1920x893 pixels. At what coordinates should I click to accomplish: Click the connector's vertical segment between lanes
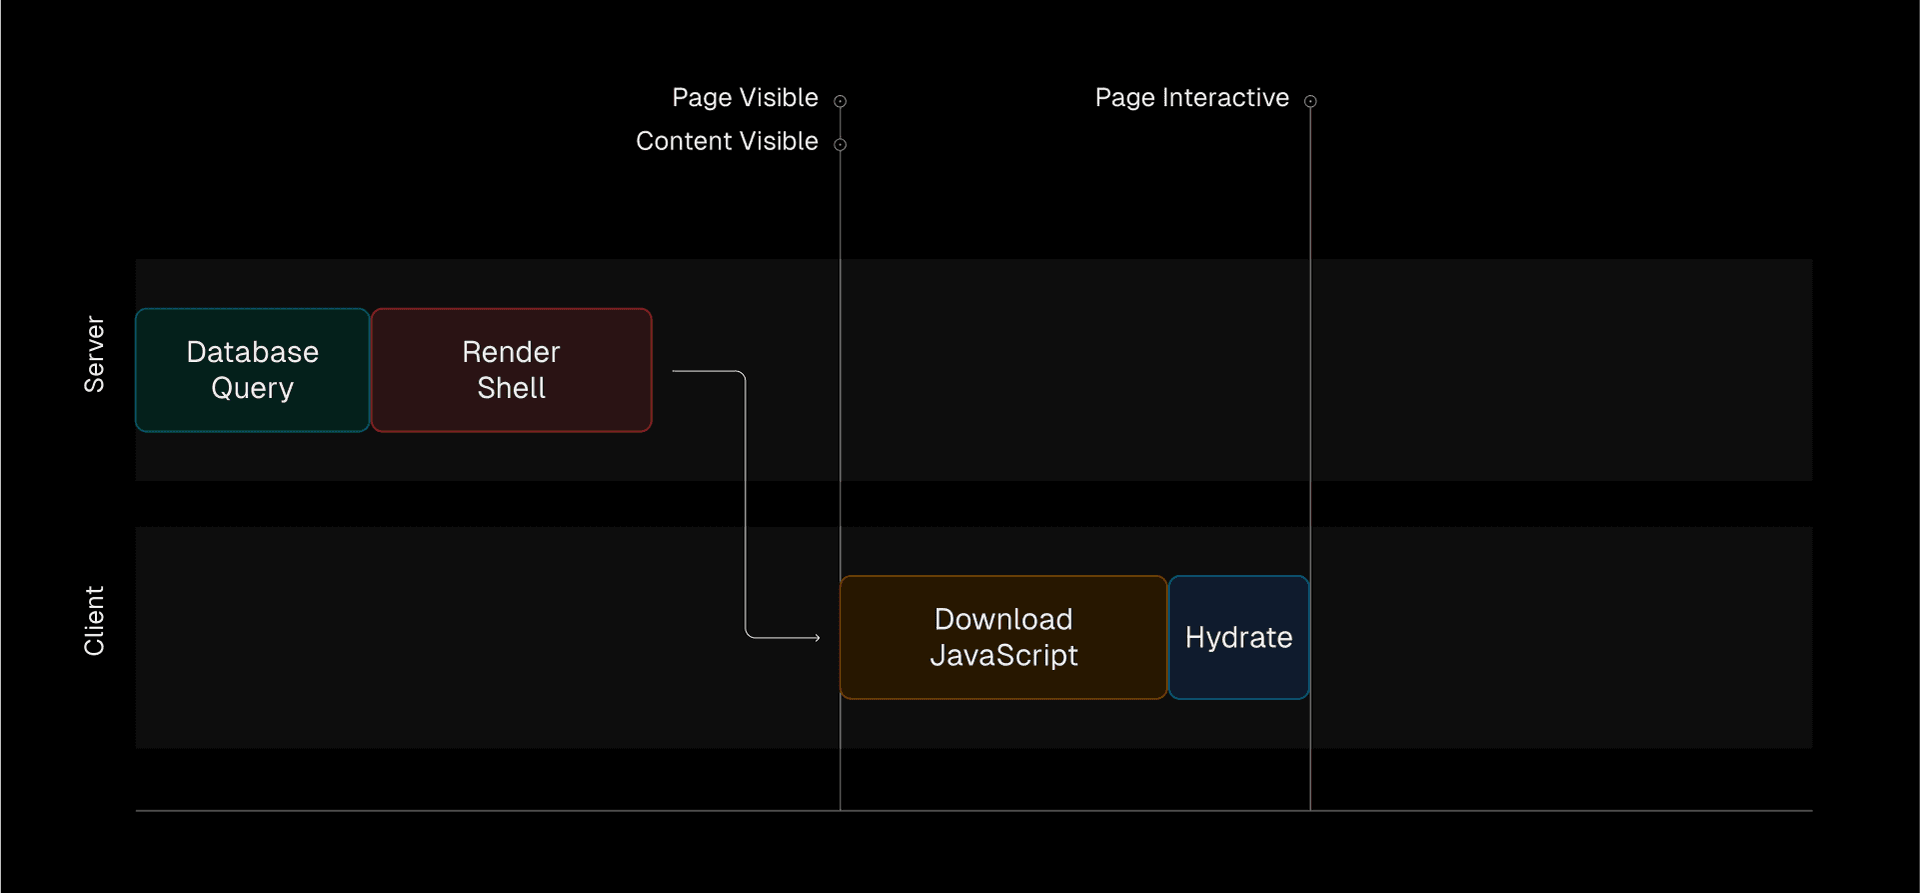coord(745,505)
